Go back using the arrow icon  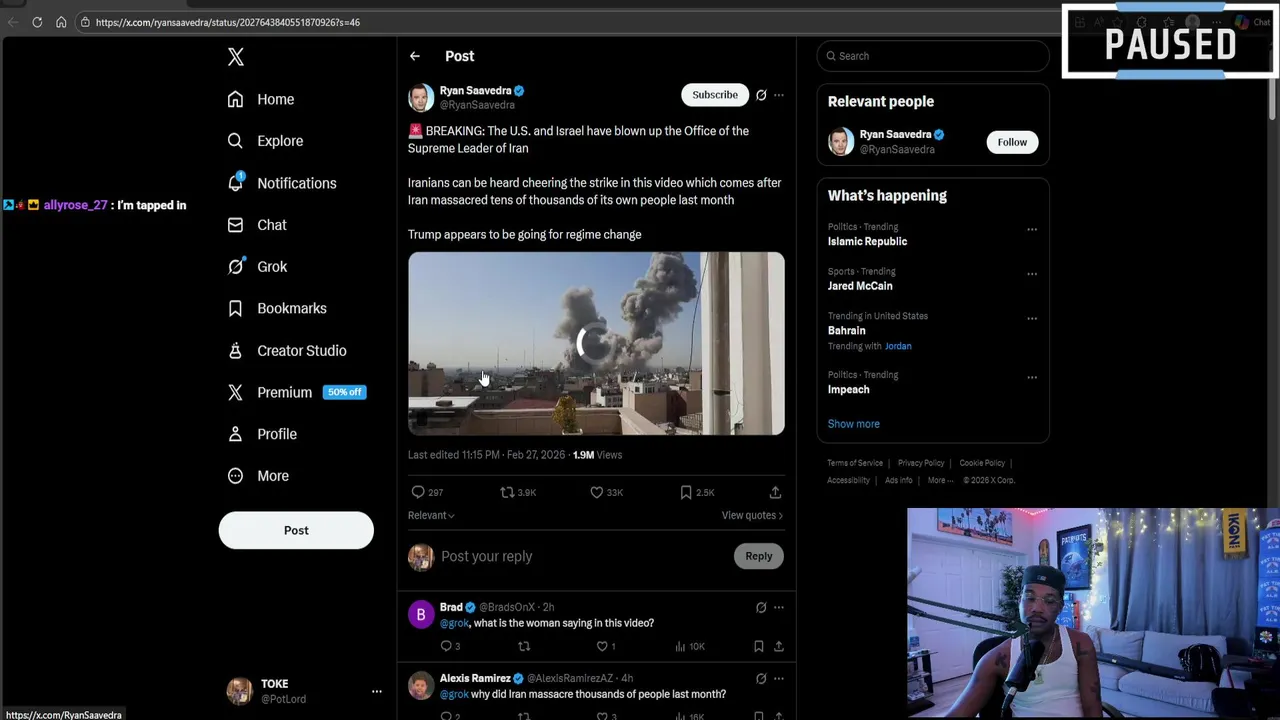coord(415,56)
